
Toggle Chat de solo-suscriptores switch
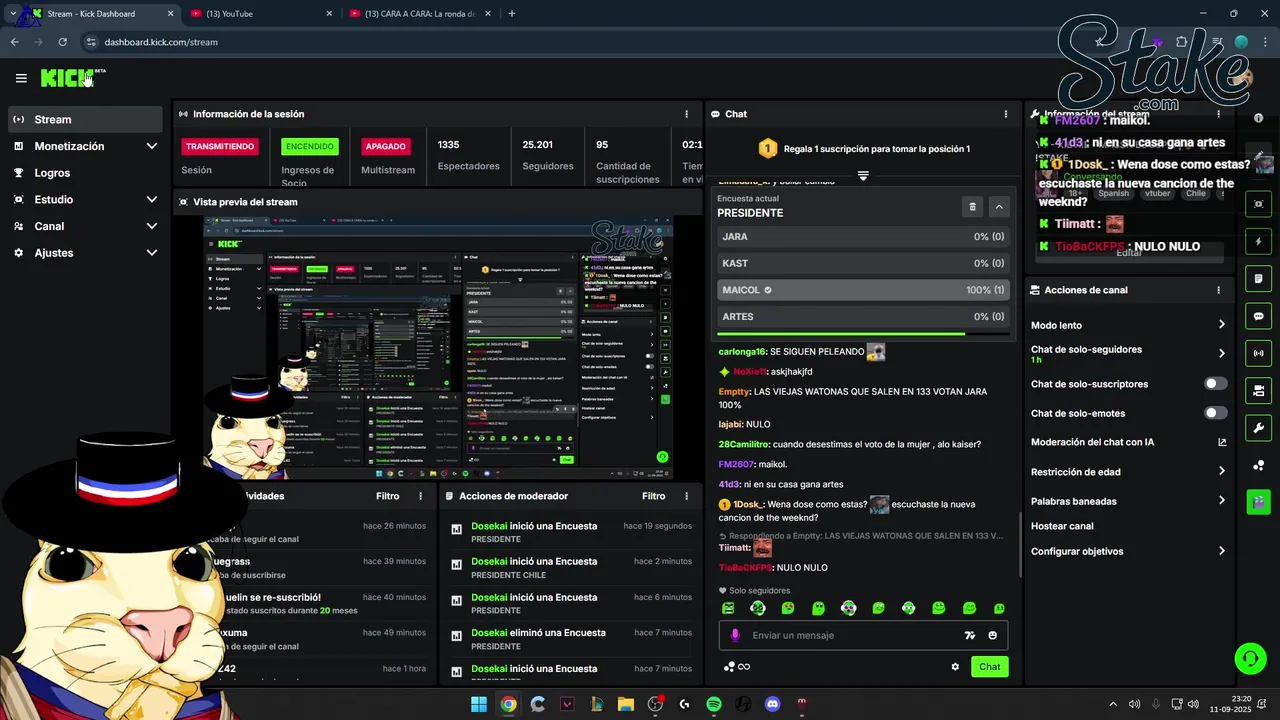pos(1216,384)
